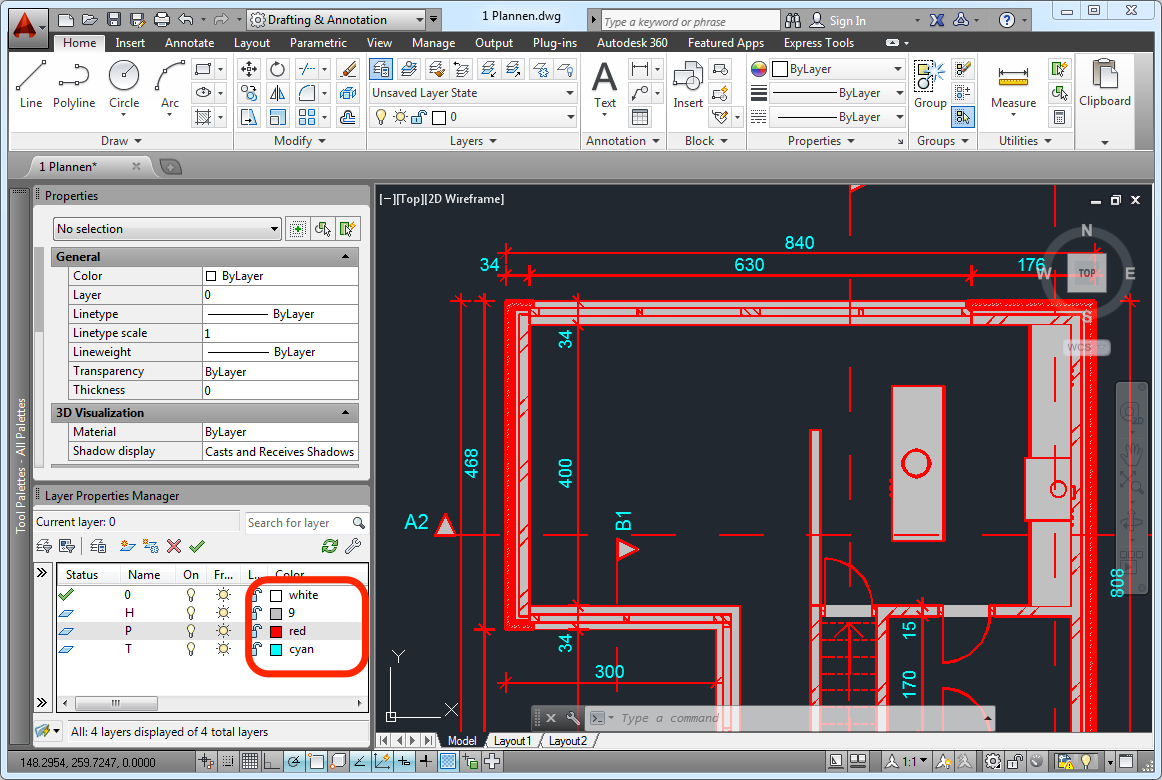
Task: Click the WCS button below ViewCube
Action: point(1086,347)
